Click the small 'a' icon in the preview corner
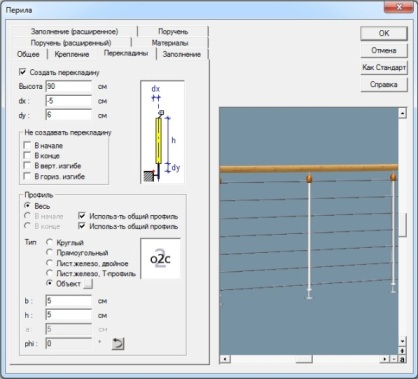Screen dimensions: 418x379 [402, 359]
